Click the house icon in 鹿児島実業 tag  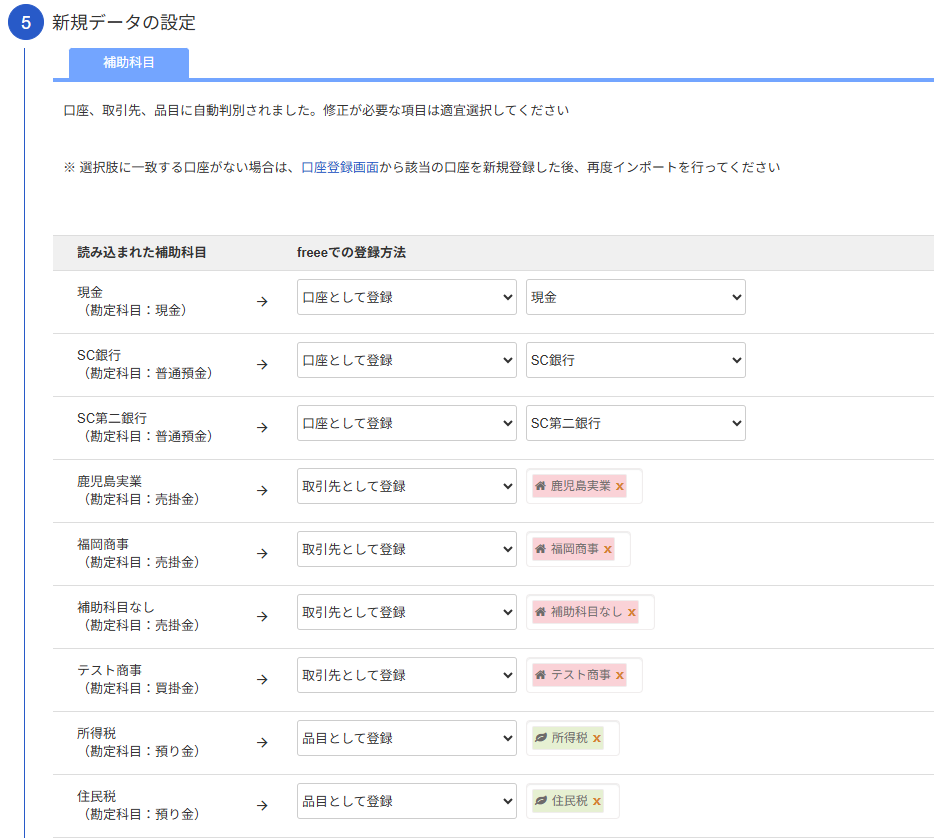[x=541, y=486]
